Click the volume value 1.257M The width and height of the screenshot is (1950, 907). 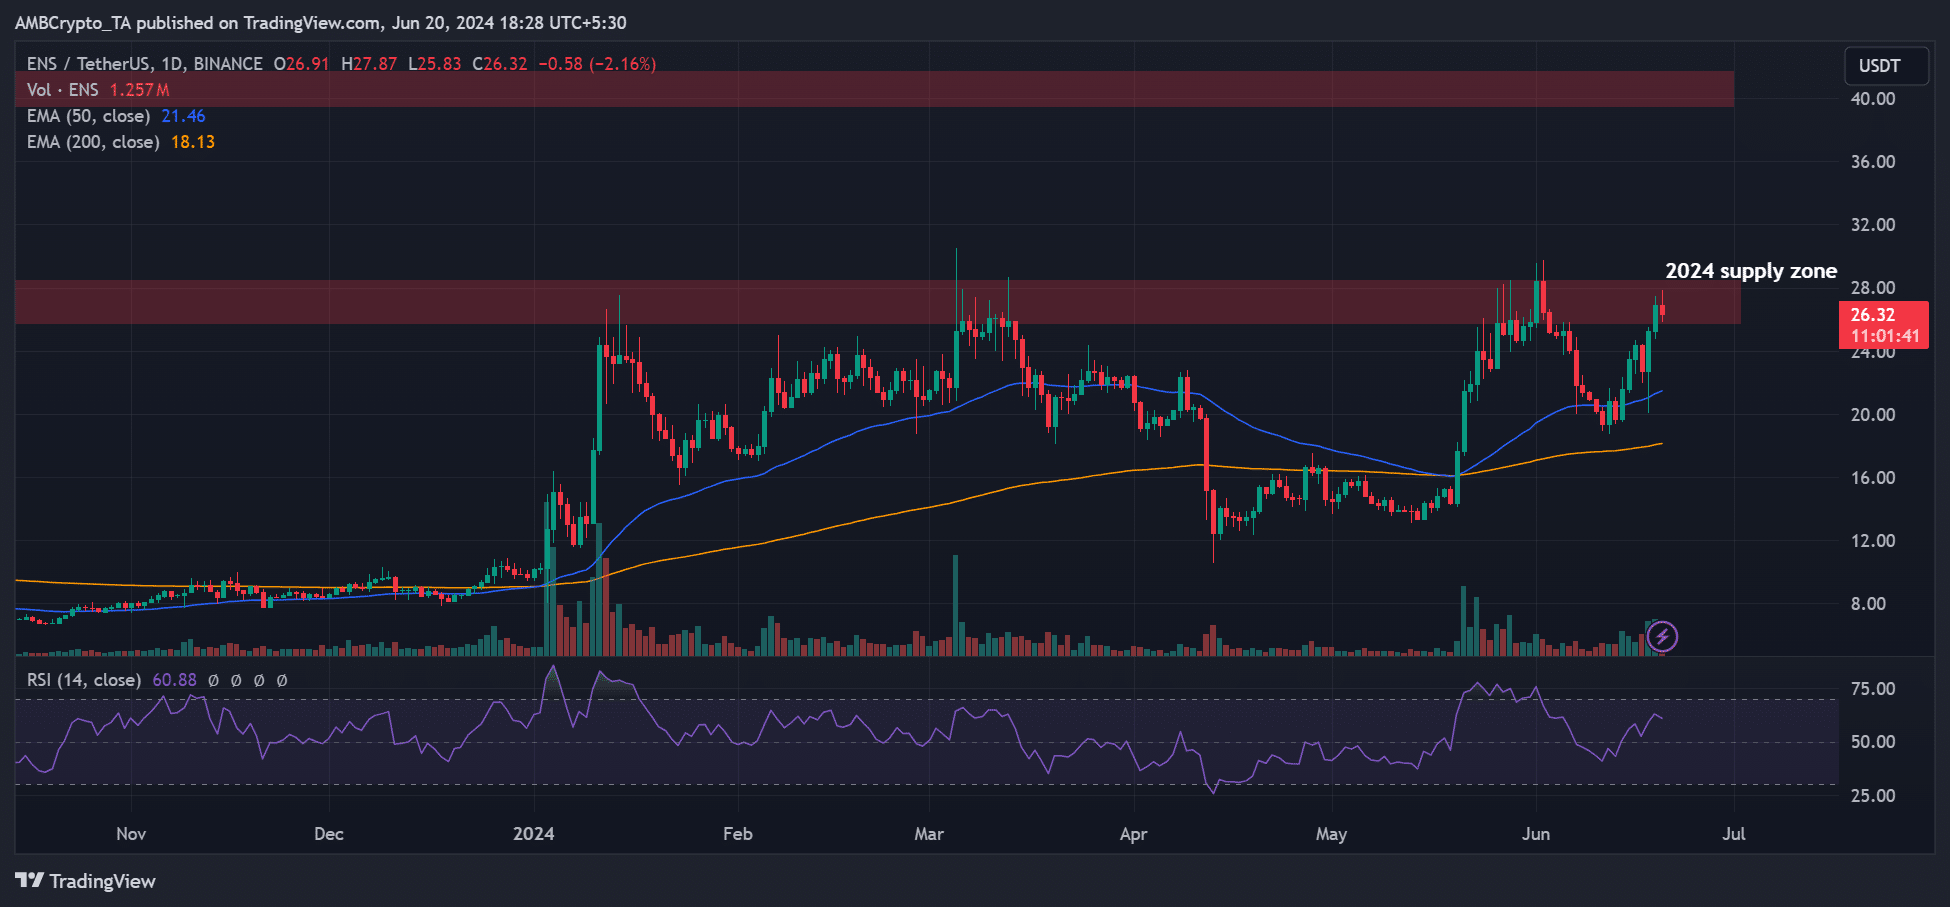[x=139, y=90]
